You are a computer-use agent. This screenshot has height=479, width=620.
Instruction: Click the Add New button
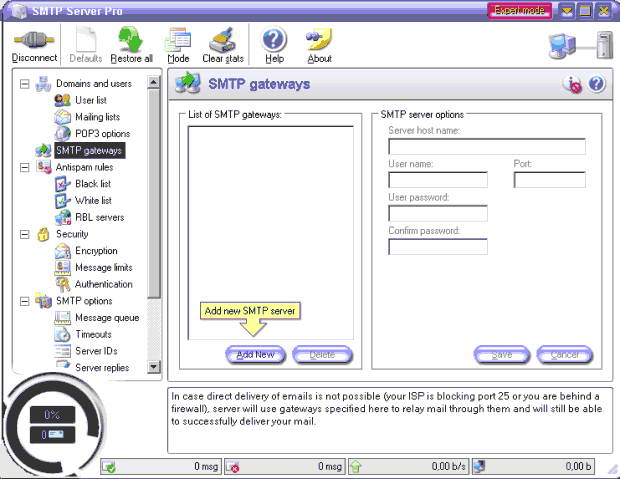point(255,355)
